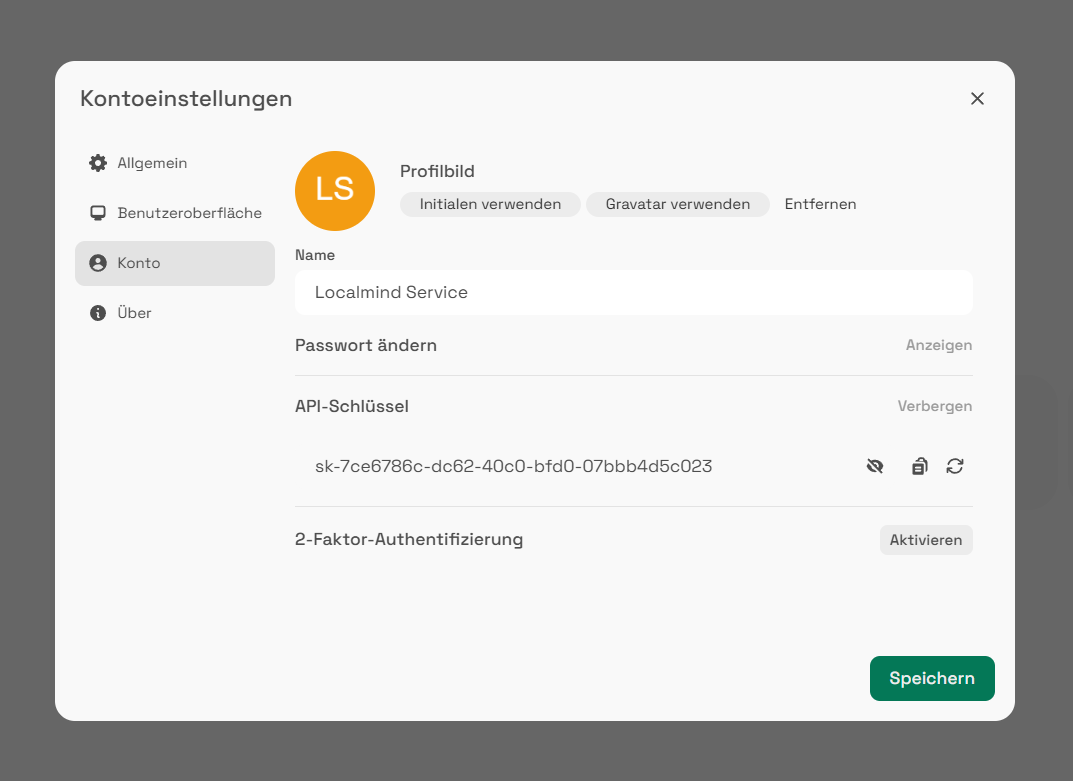Regenerate the API key using refresh icon

click(955, 466)
